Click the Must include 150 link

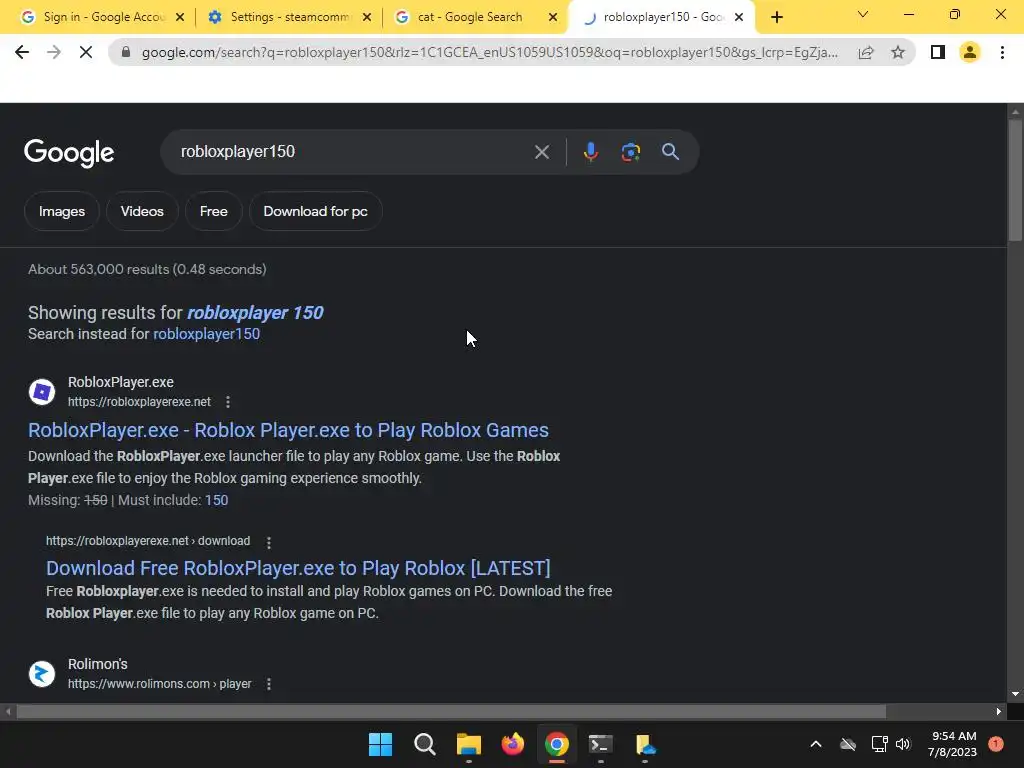coord(216,500)
